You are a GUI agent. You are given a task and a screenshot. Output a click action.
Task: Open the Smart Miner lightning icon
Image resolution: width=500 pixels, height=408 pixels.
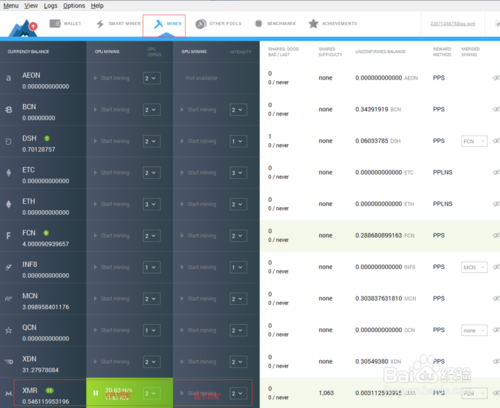(x=100, y=24)
